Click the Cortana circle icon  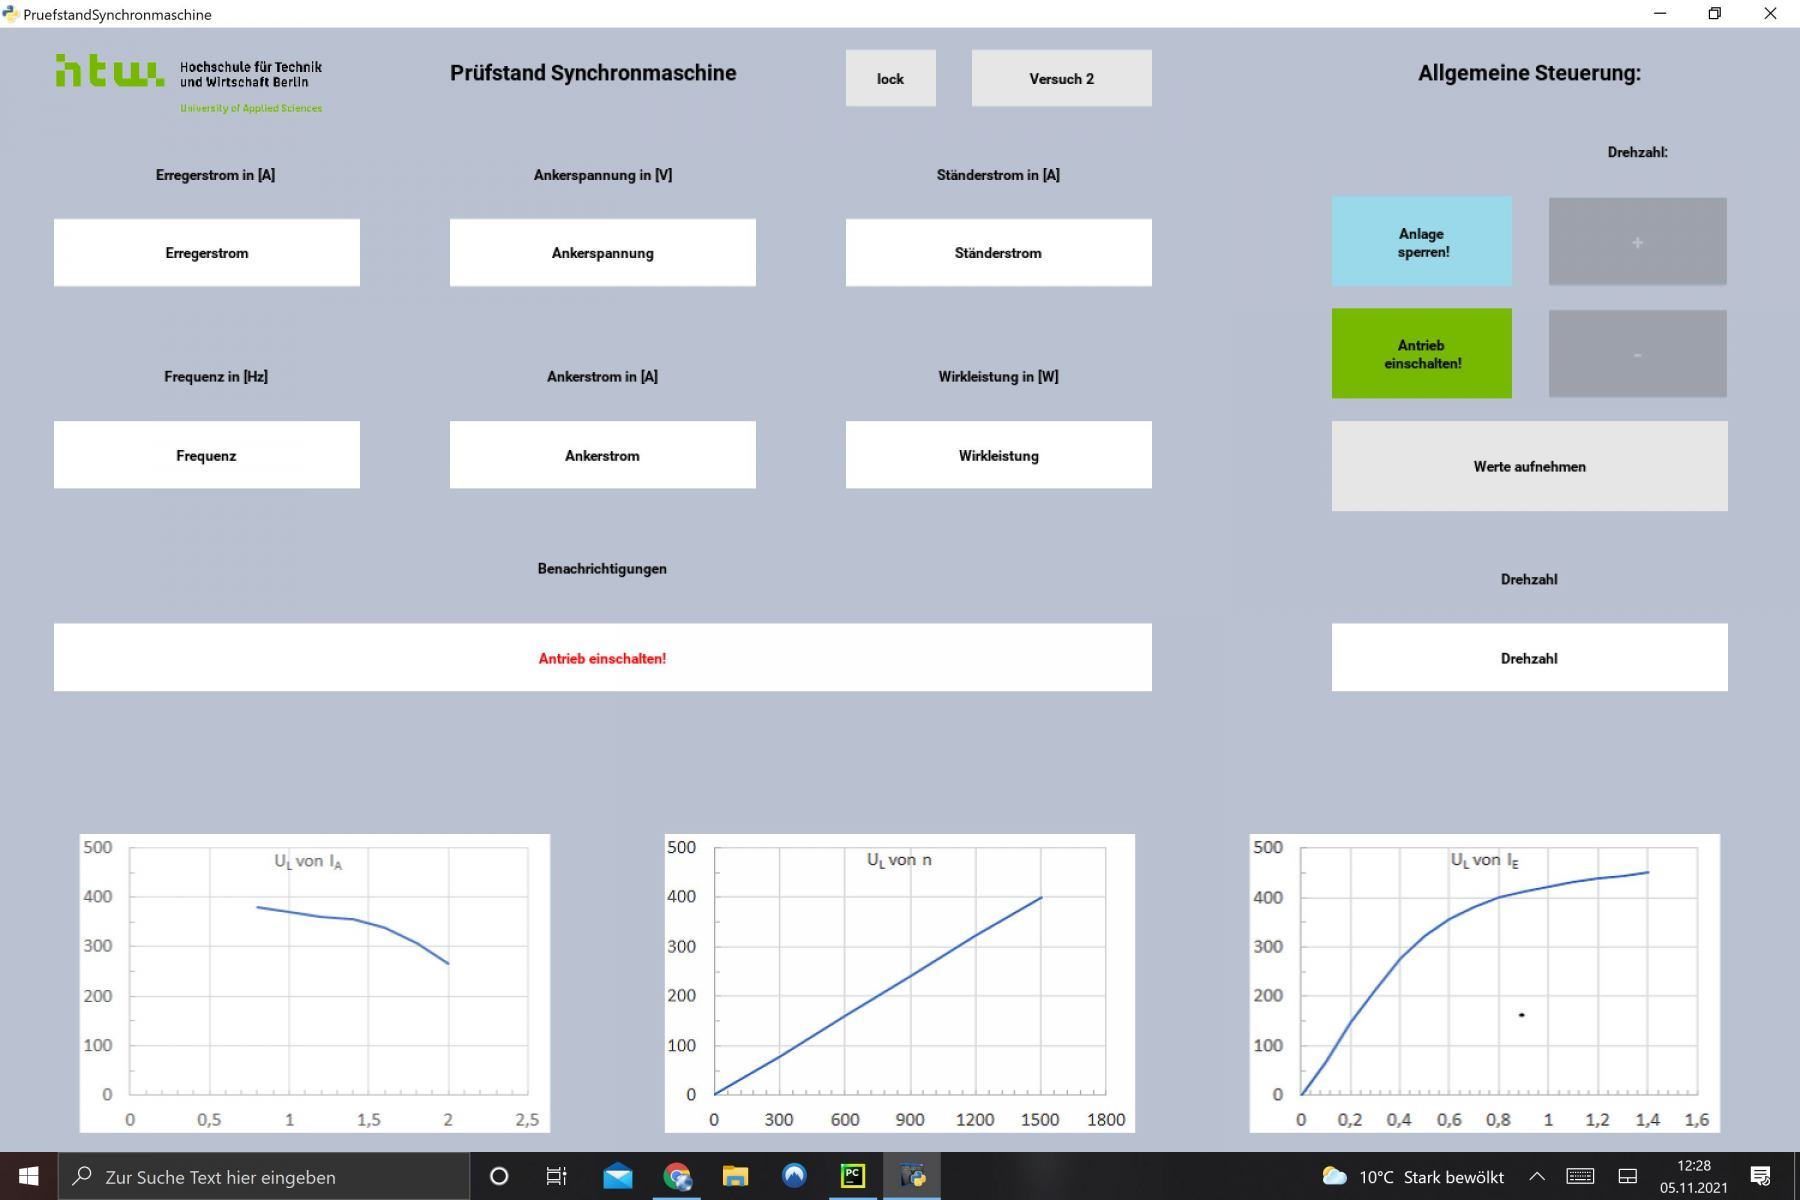498,1176
